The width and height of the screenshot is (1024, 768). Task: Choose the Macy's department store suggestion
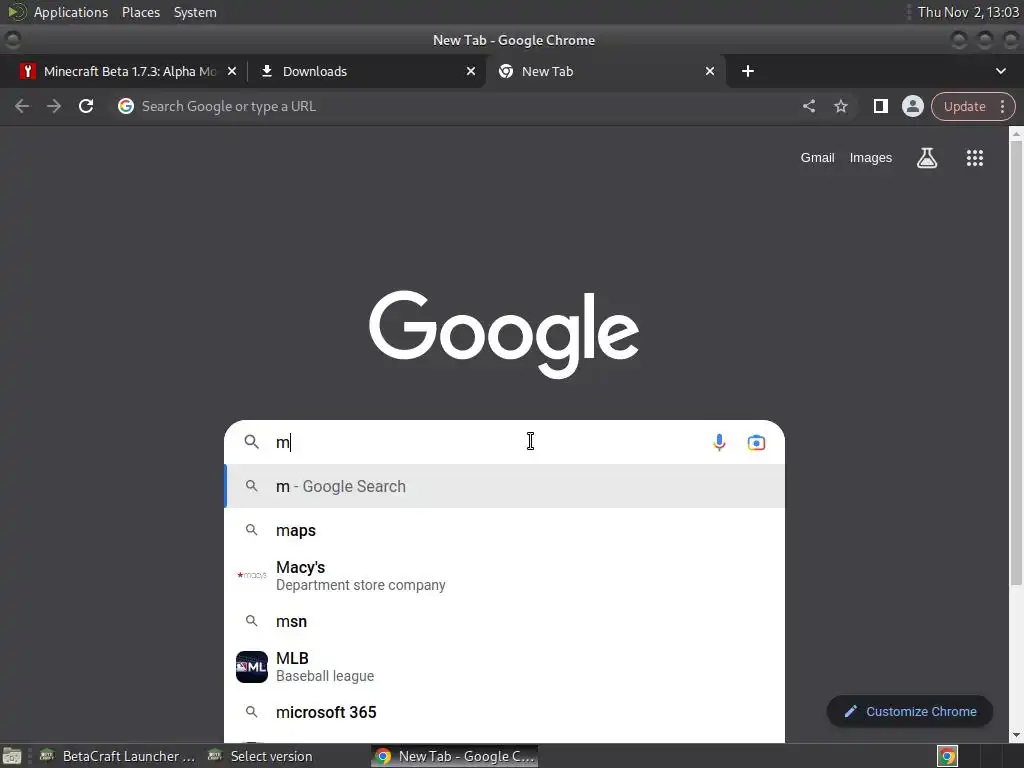pos(504,575)
